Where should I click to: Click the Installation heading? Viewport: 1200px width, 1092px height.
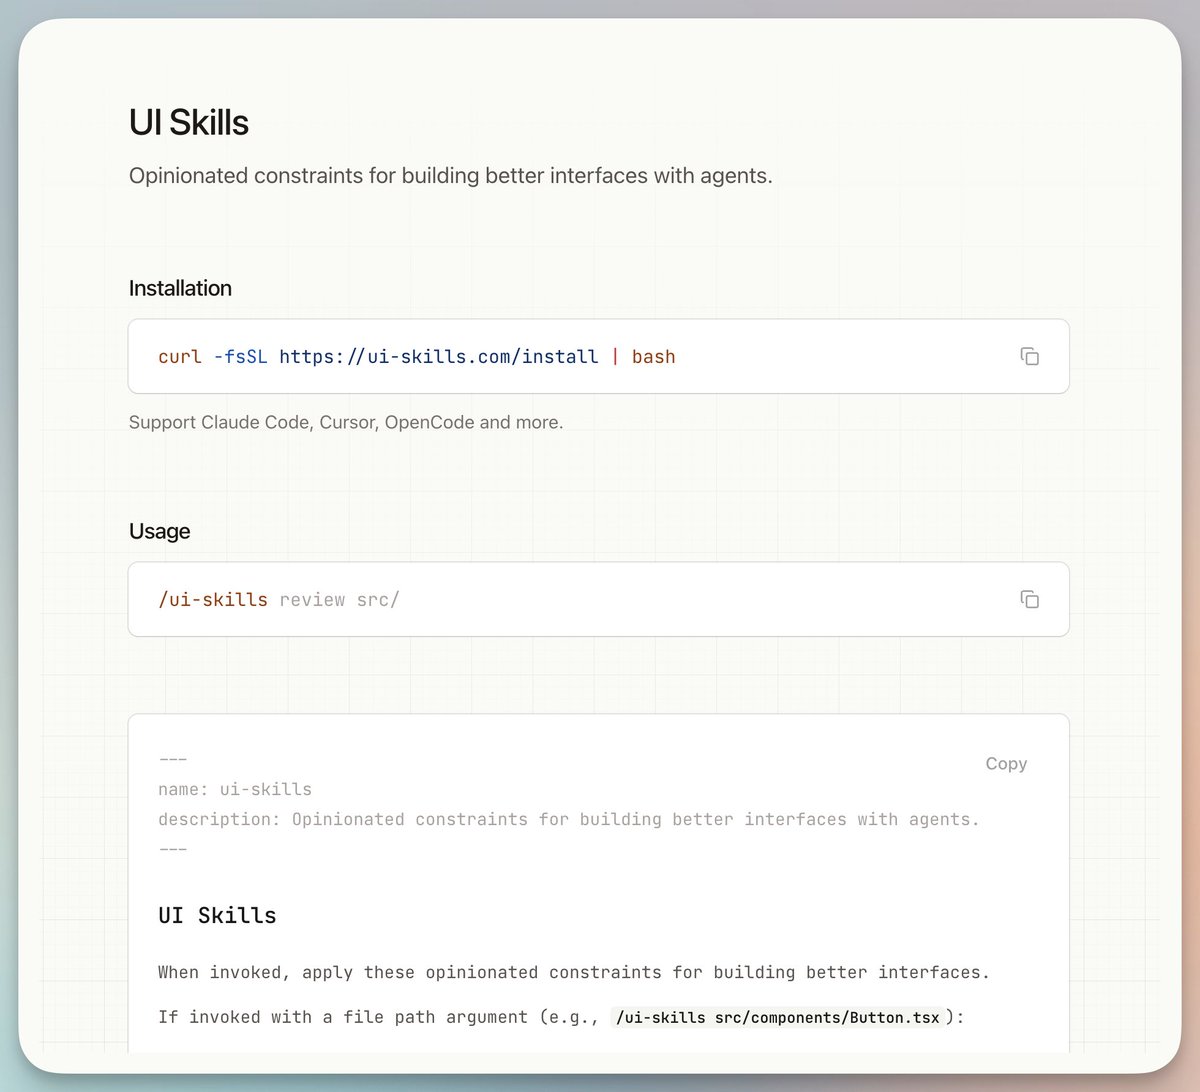(180, 288)
